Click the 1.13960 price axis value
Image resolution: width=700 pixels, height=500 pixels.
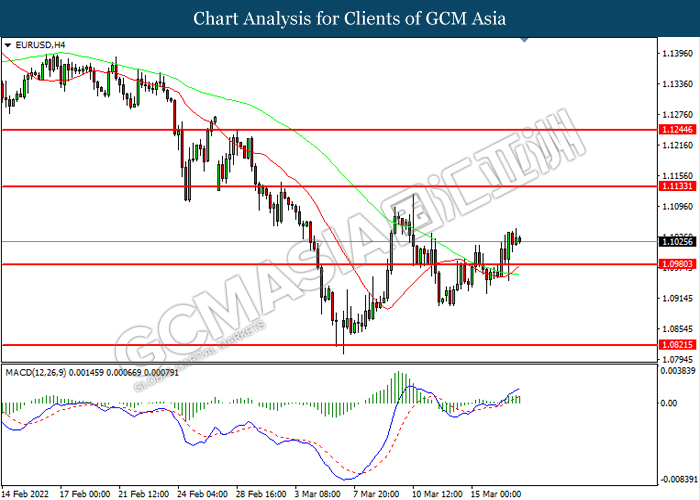pyautogui.click(x=678, y=54)
